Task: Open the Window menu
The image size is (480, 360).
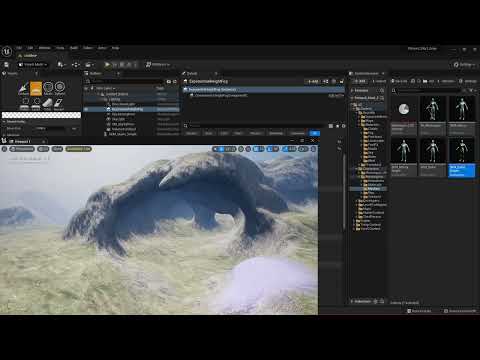Action: 44,48
